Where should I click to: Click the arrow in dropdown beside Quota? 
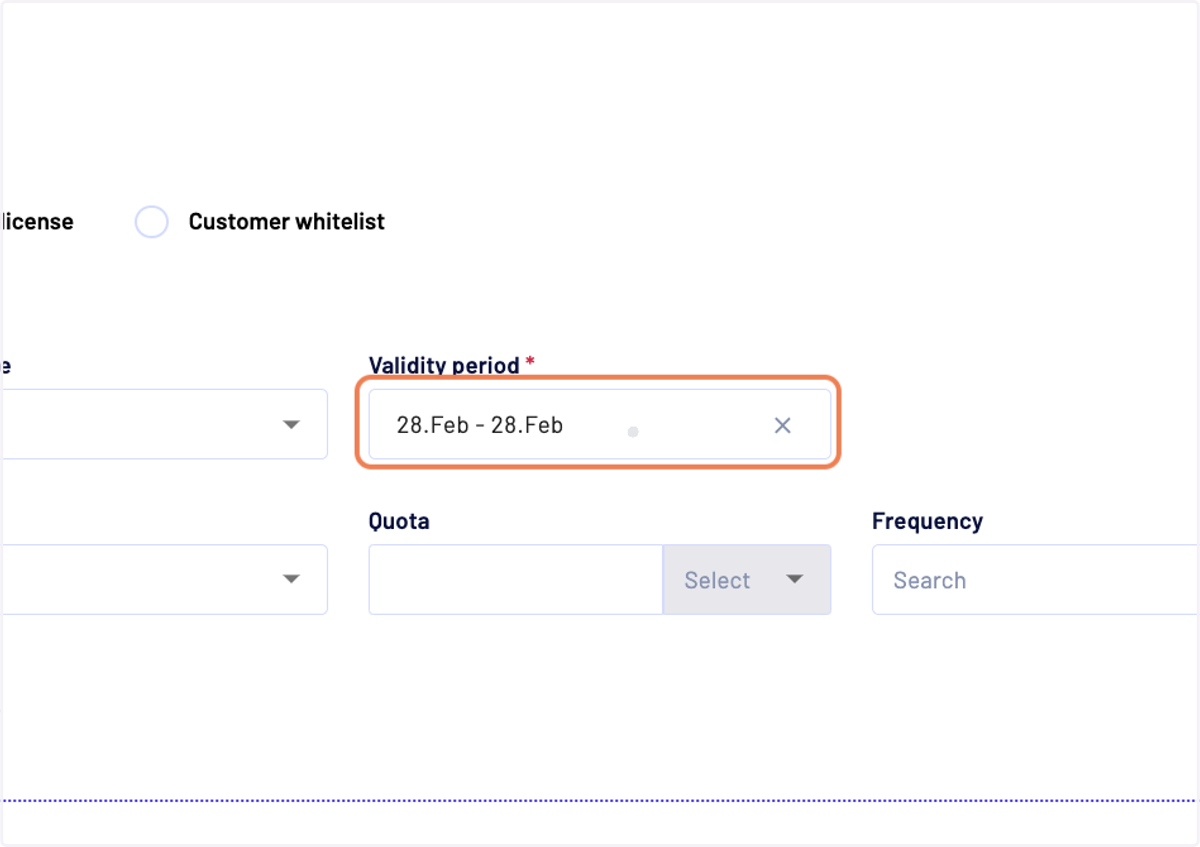tap(291, 579)
